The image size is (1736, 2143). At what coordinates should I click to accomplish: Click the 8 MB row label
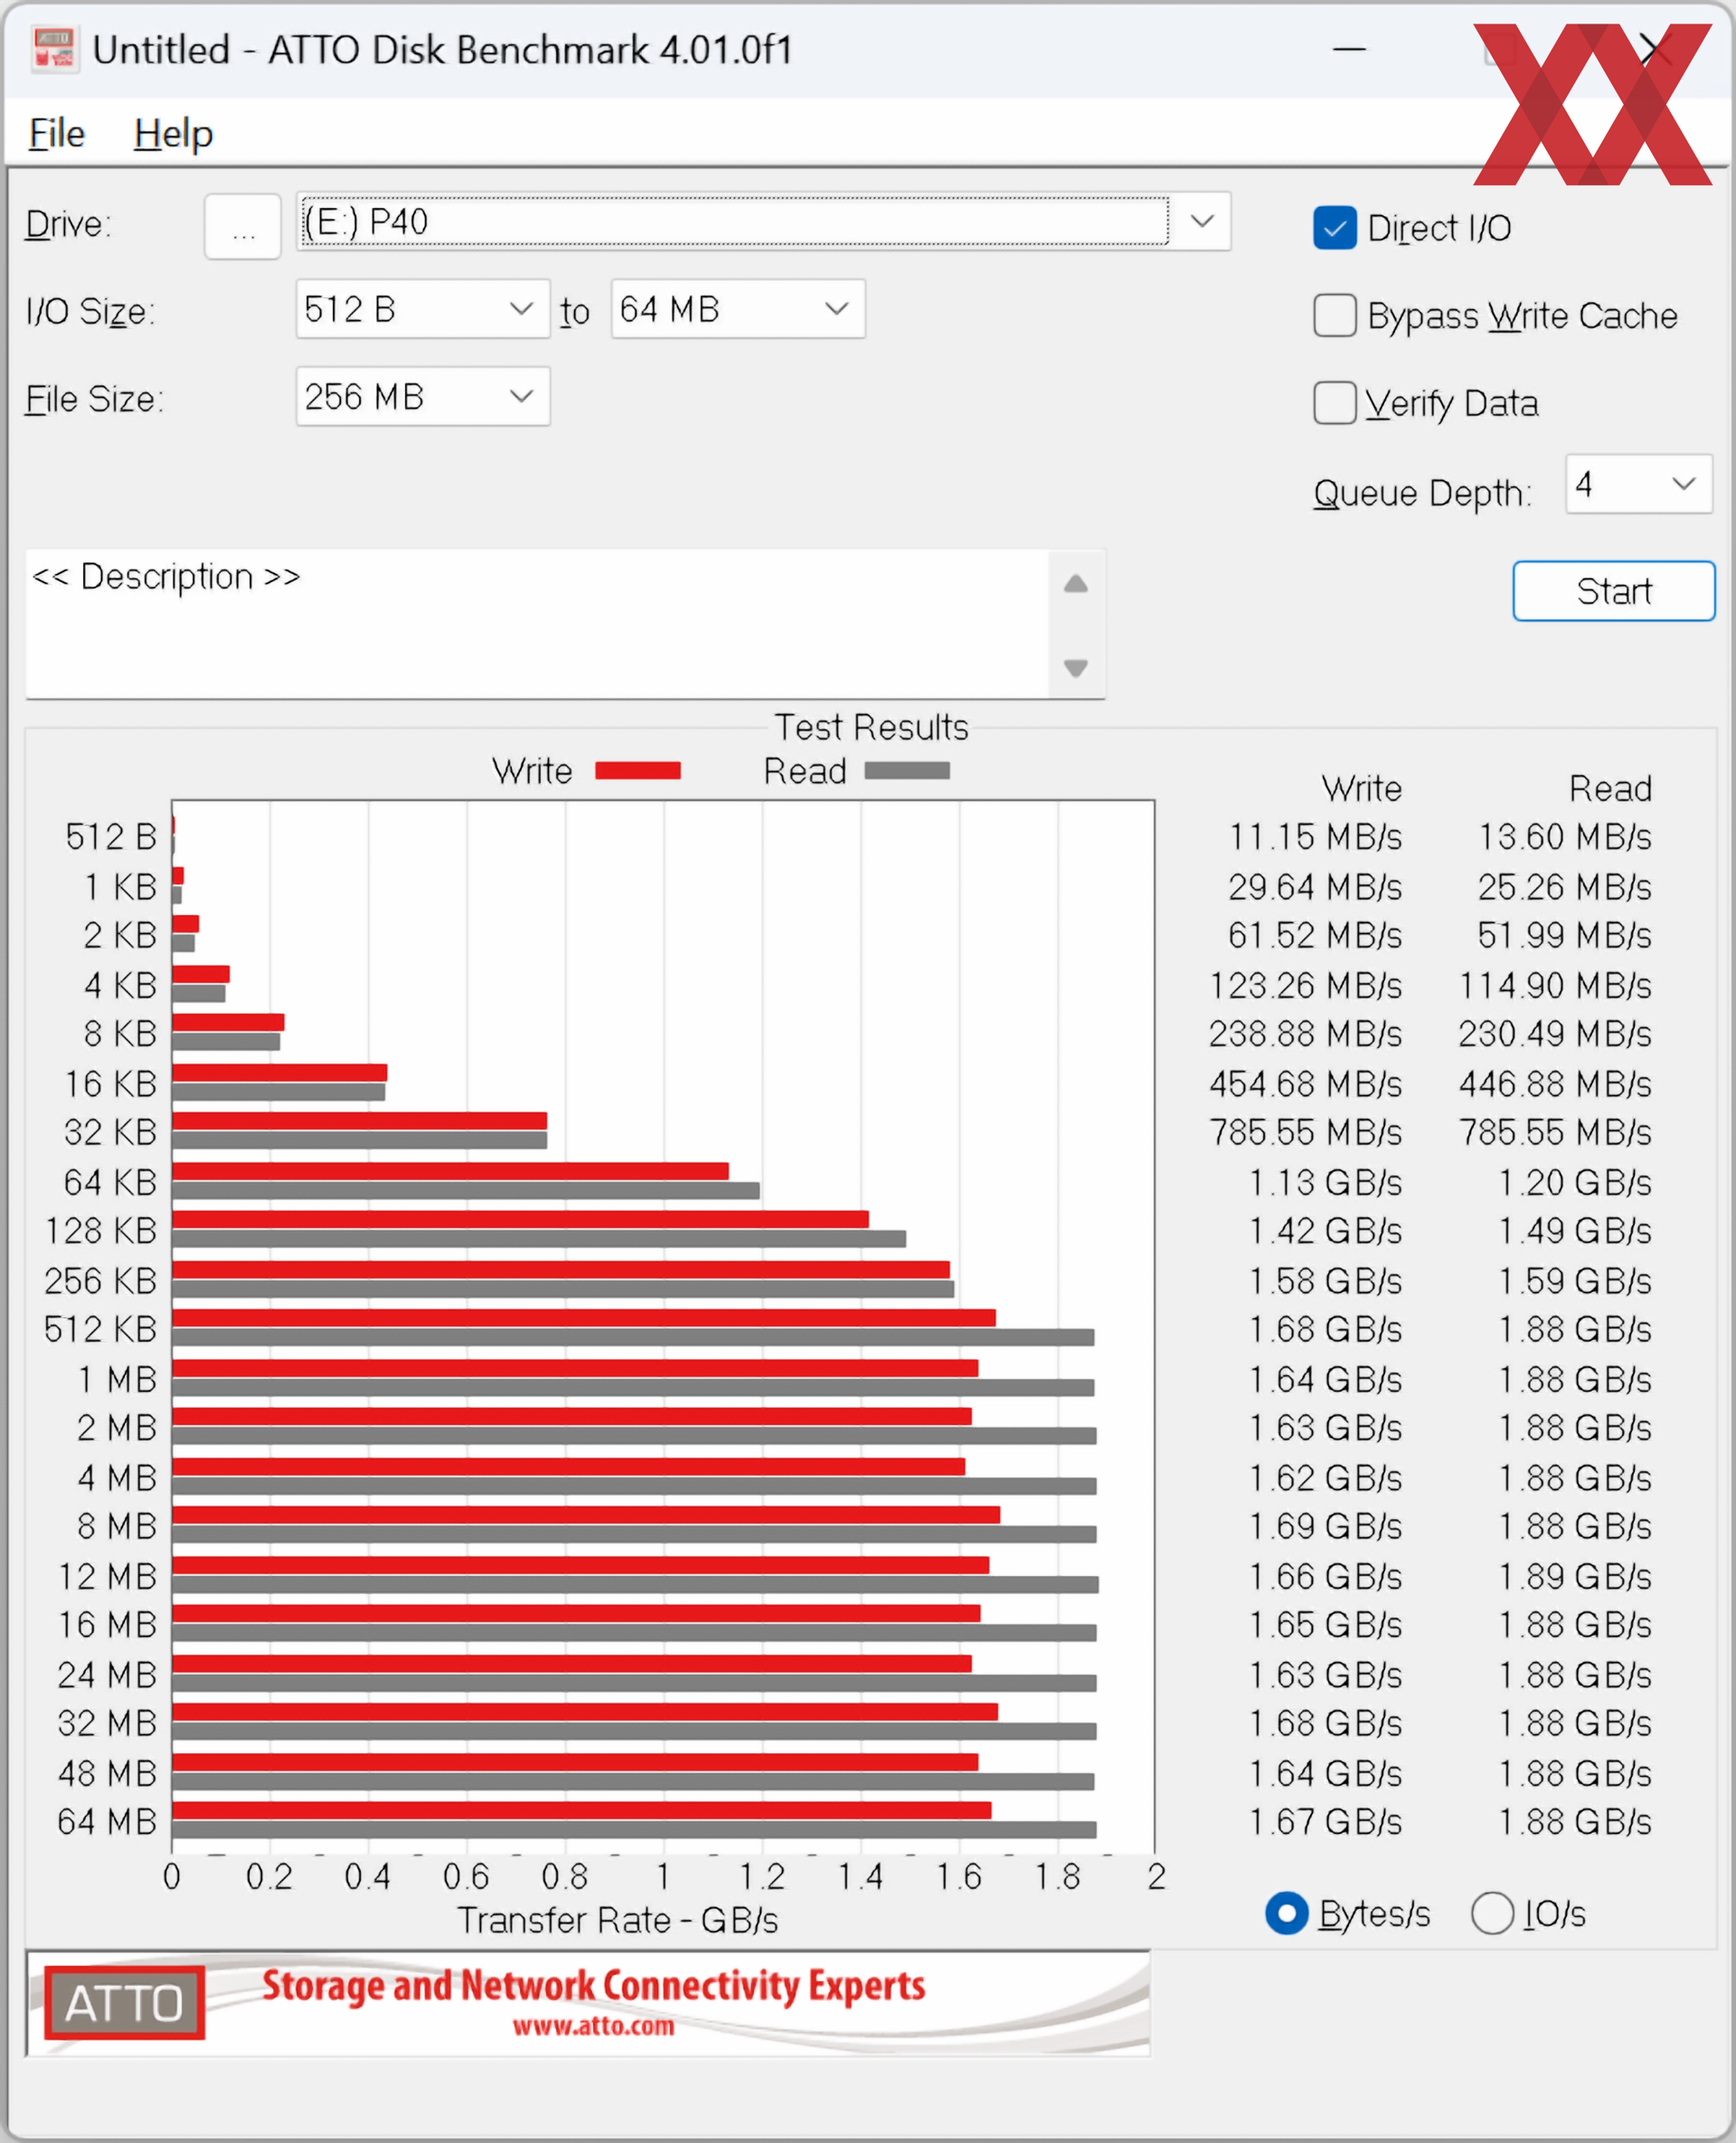tap(117, 1526)
